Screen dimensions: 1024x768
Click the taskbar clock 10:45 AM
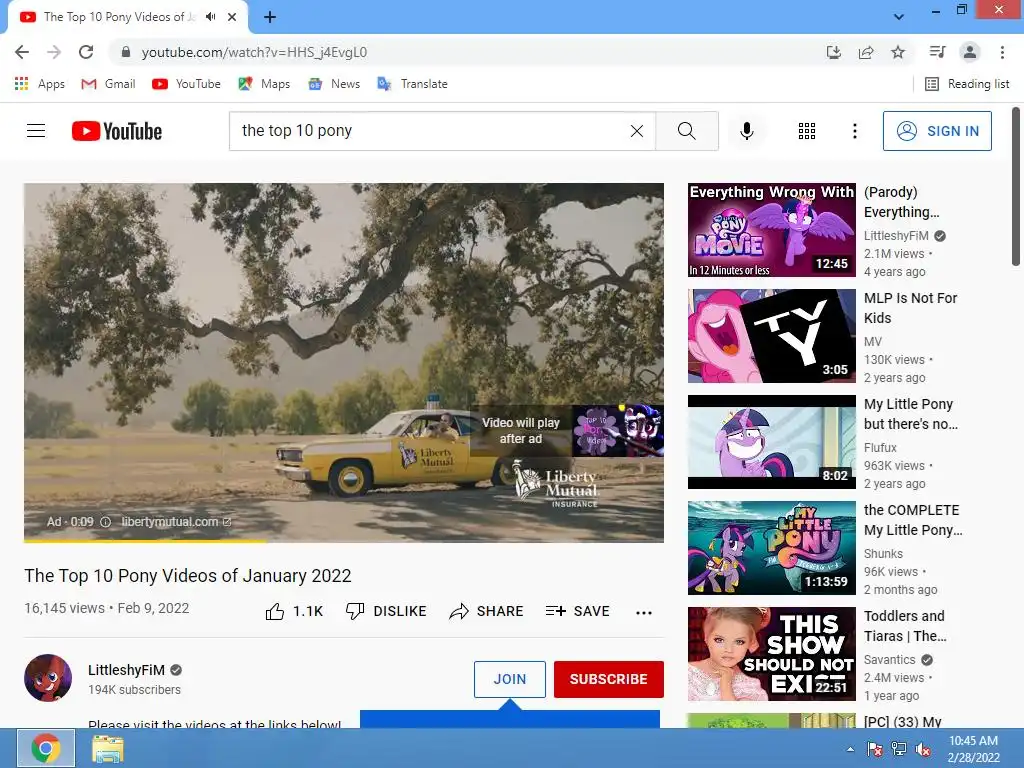tap(973, 748)
